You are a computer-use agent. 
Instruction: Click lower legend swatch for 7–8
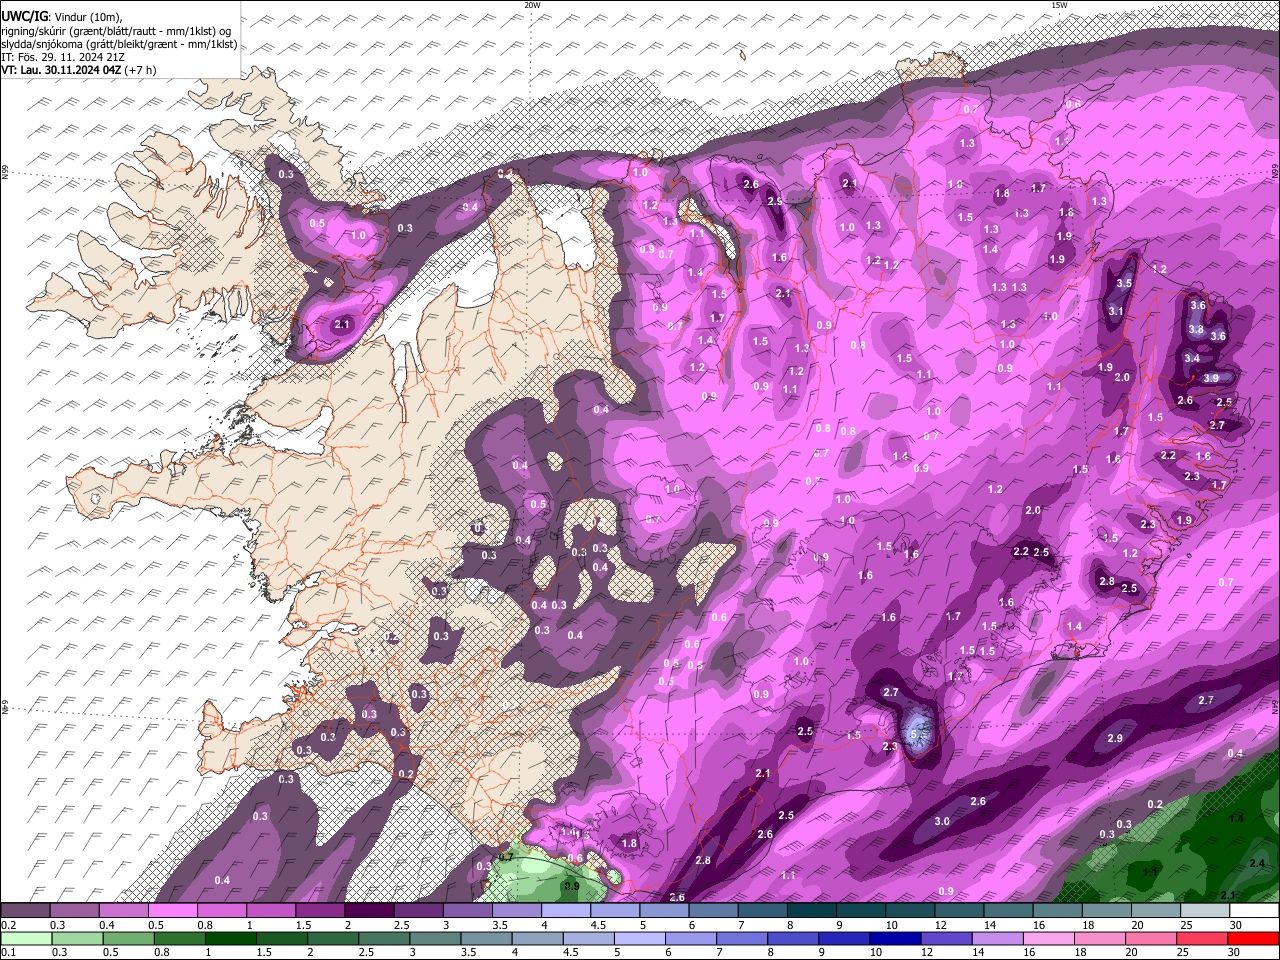point(742,938)
